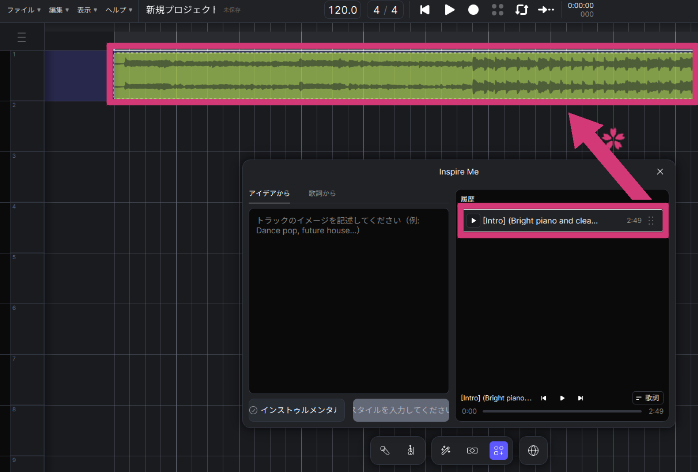This screenshot has width=698, height=472.
Task: Open the ファイル menu
Action: [21, 10]
